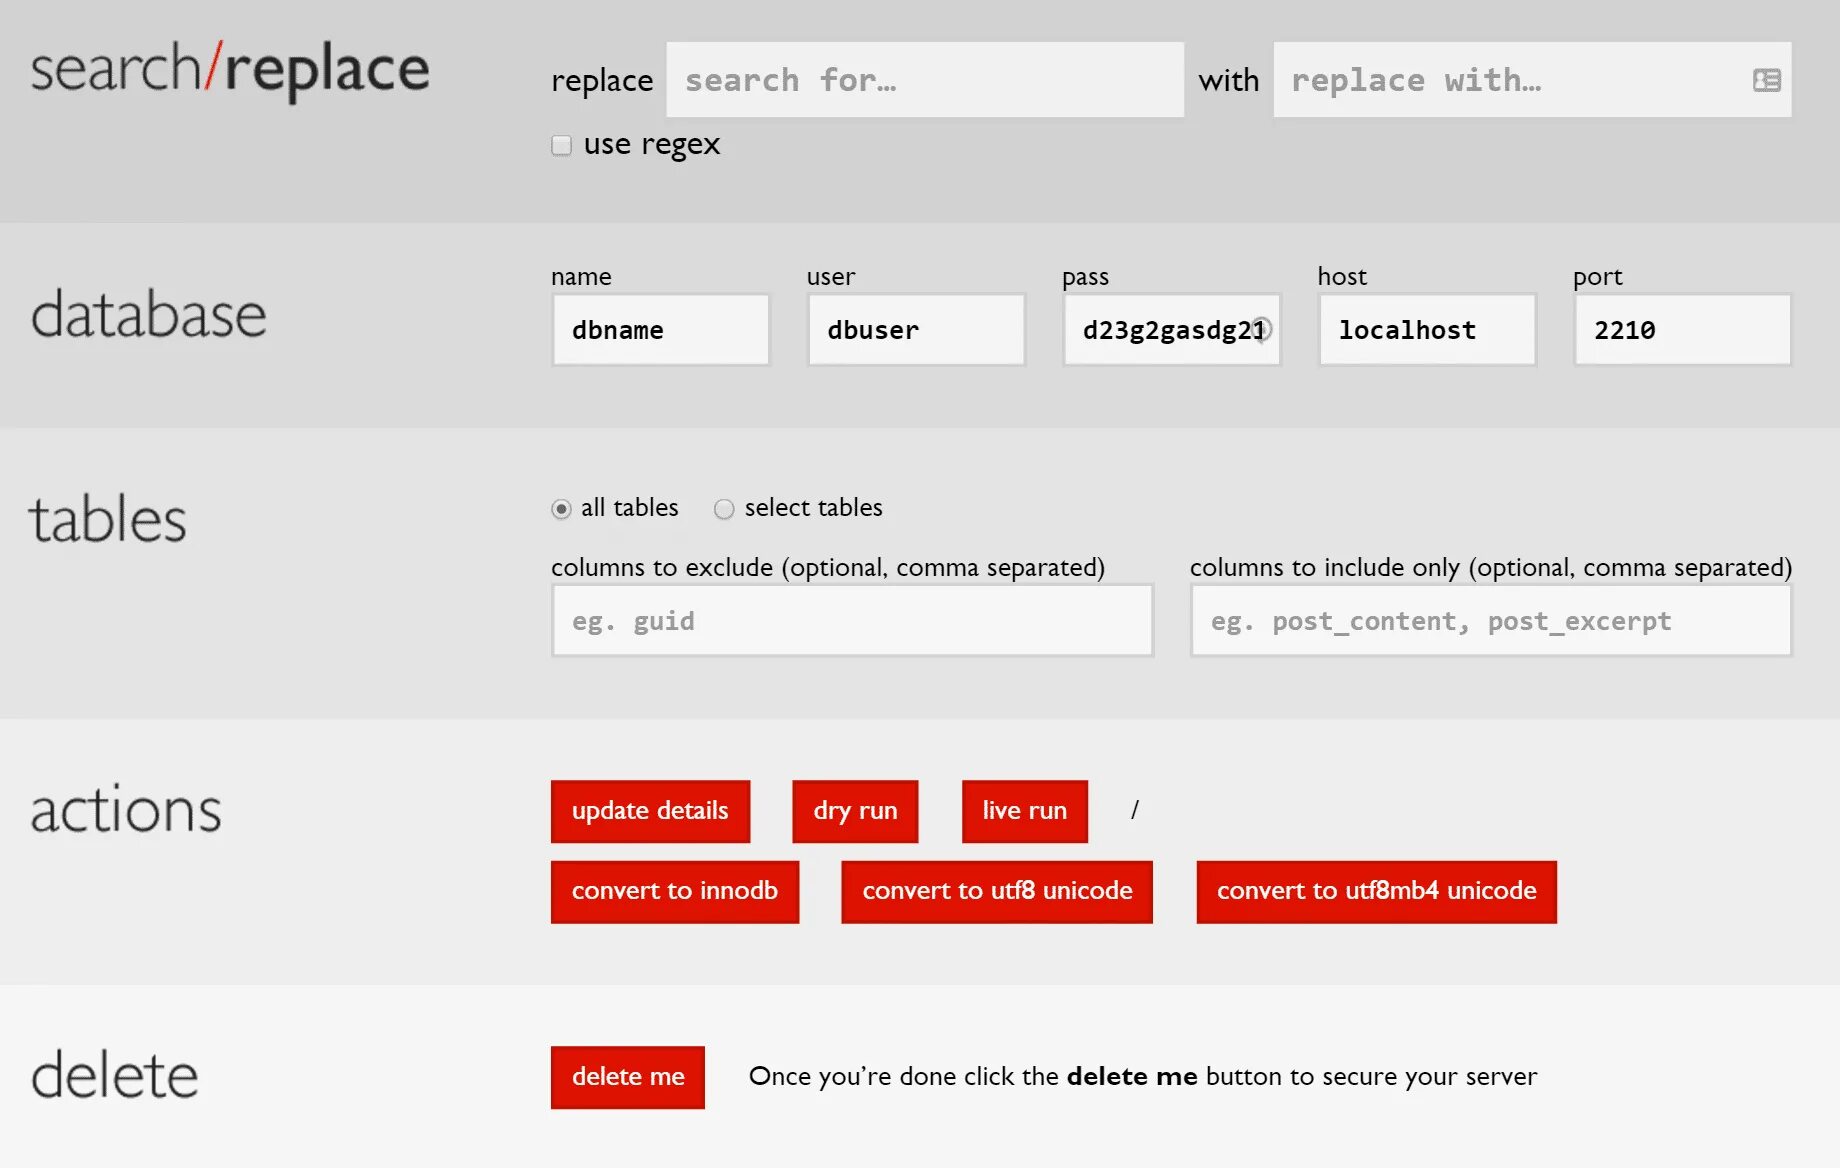
Task: Select the all tables radio button
Action: point(561,509)
